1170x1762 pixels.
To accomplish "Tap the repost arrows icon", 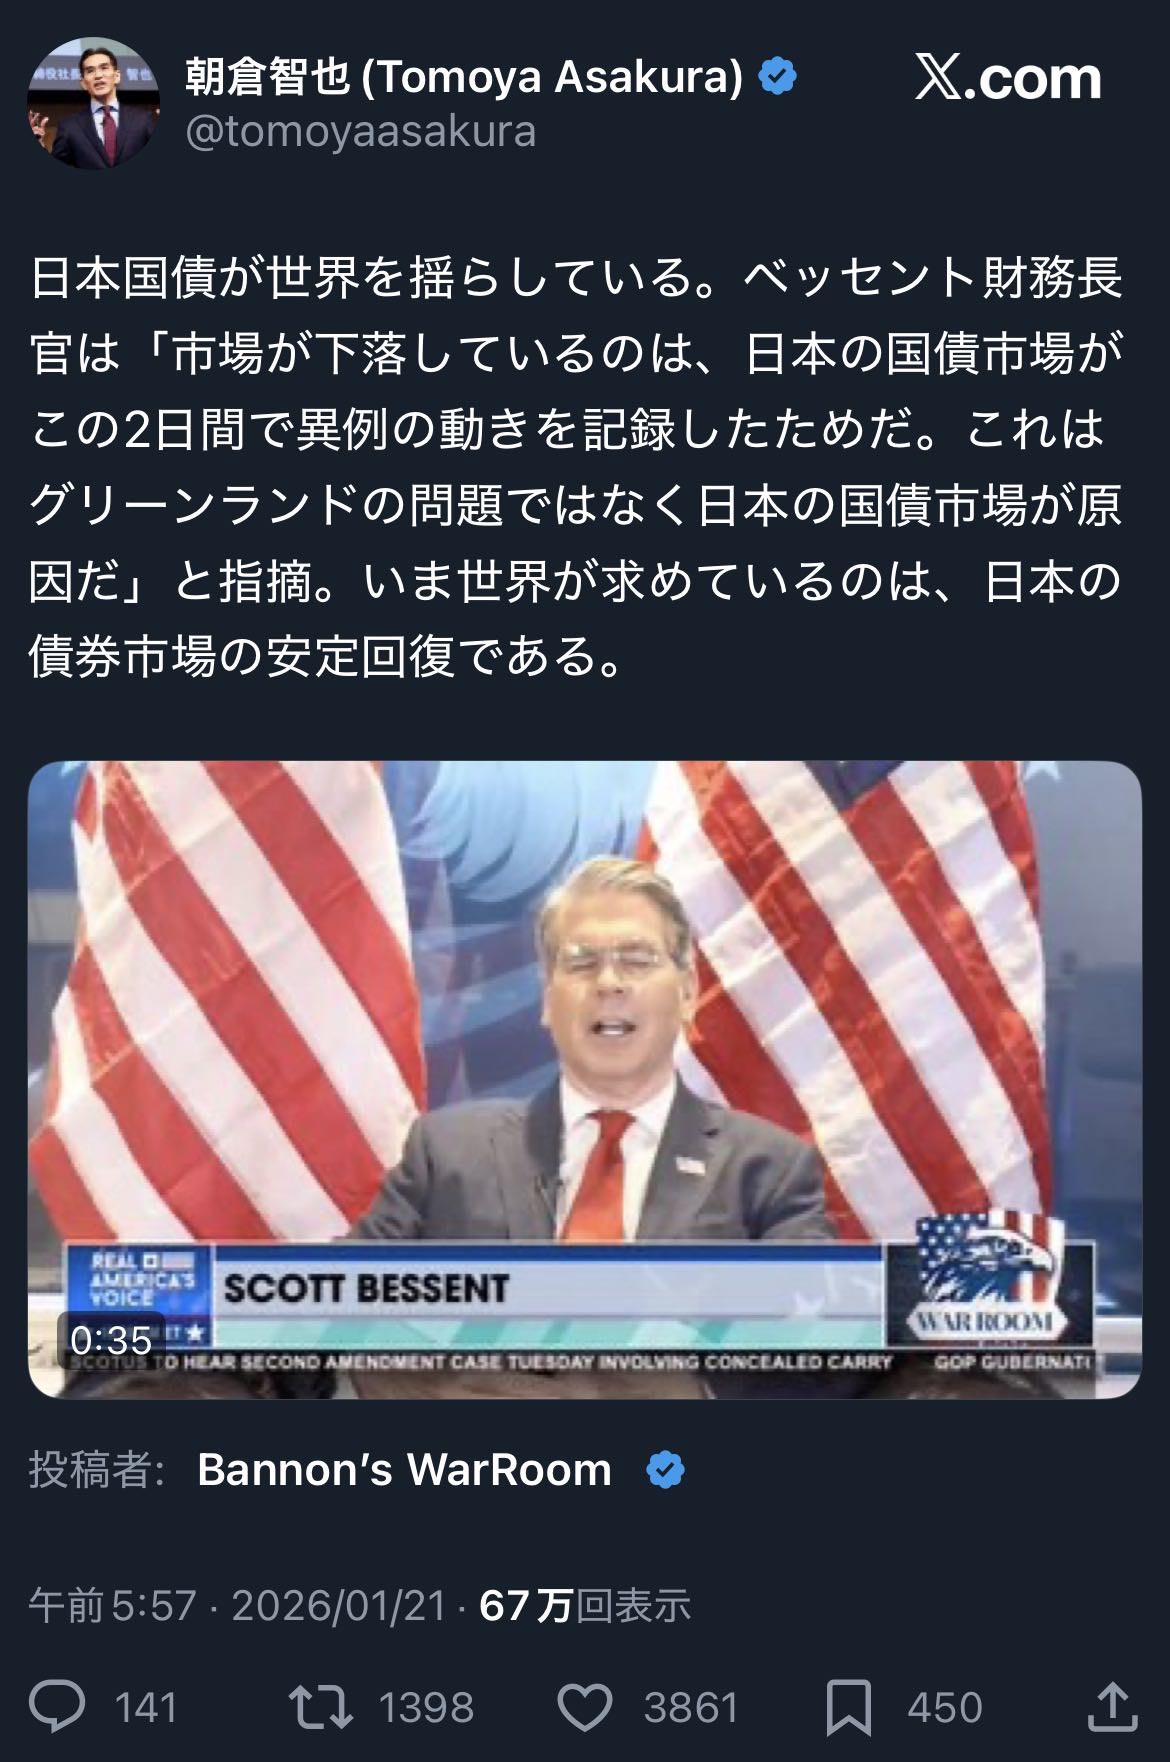I will click(320, 1707).
